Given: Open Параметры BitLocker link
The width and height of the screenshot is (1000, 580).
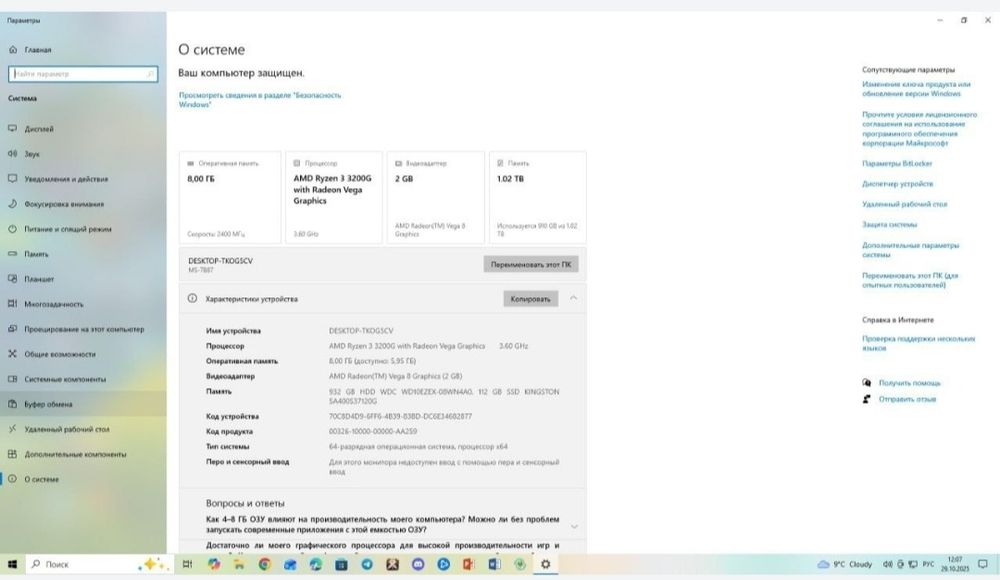Looking at the screenshot, I should click(x=897, y=163).
